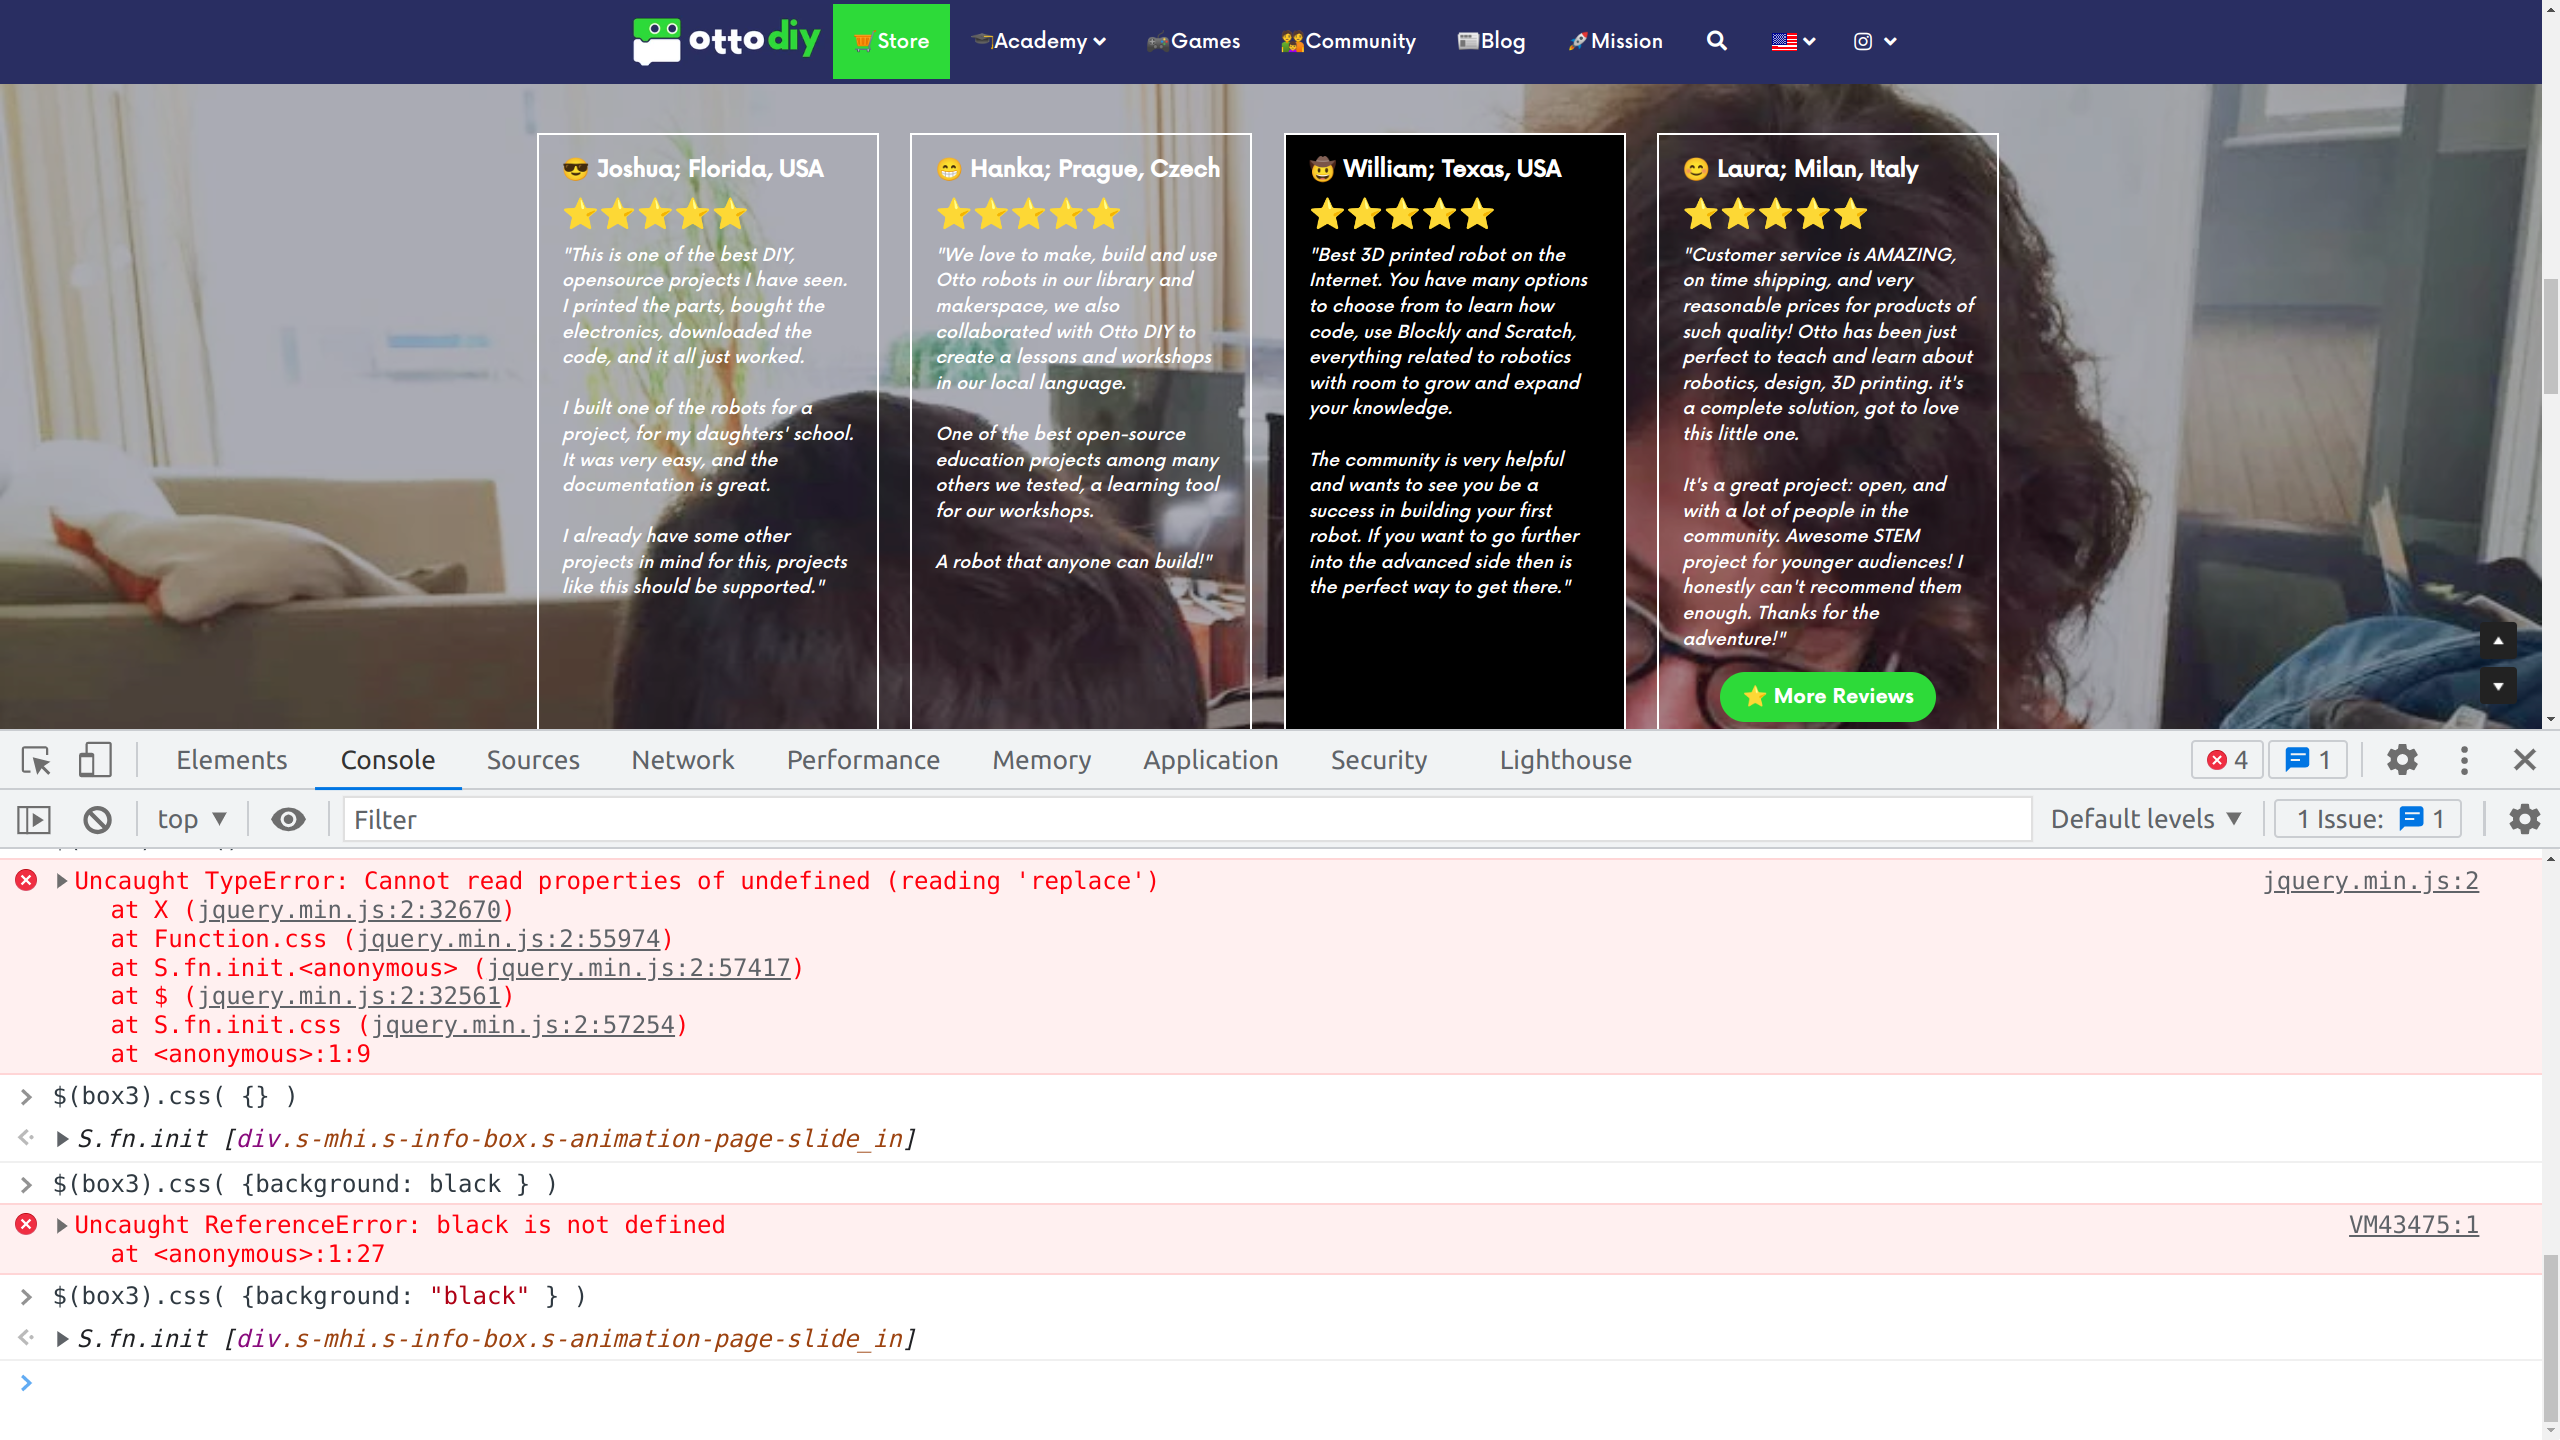The width and height of the screenshot is (2560, 1440).
Task: Expand the Academy menu in navbar
Action: point(1040,41)
